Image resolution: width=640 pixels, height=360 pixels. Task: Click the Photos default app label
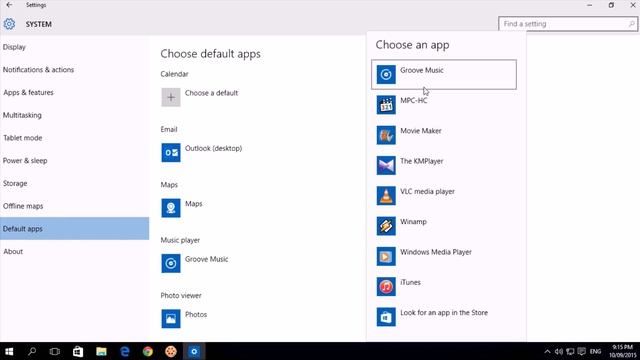click(x=196, y=315)
